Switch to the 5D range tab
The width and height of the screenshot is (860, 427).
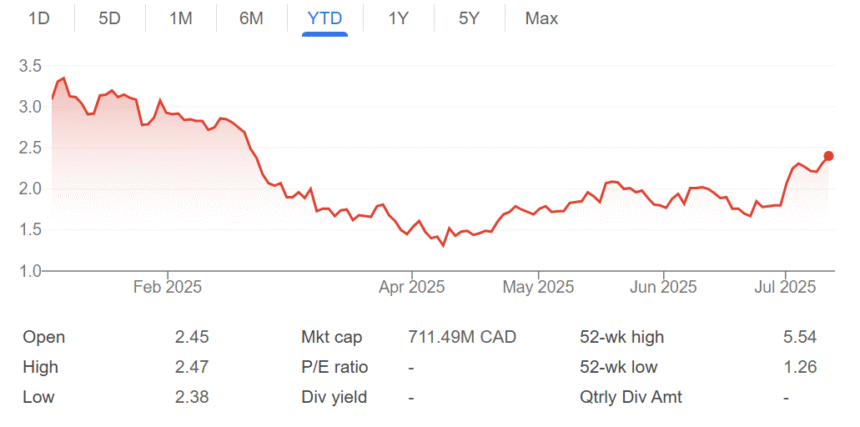click(x=110, y=18)
